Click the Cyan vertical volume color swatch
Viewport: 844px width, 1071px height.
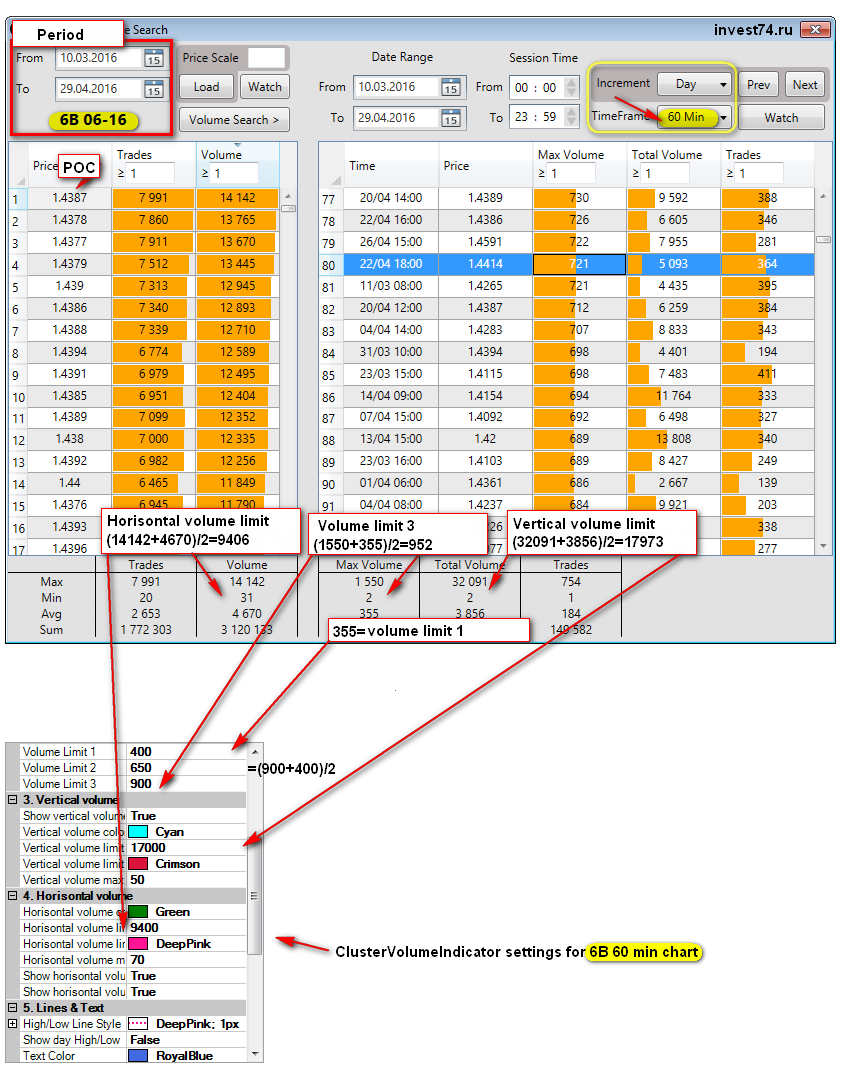(138, 832)
